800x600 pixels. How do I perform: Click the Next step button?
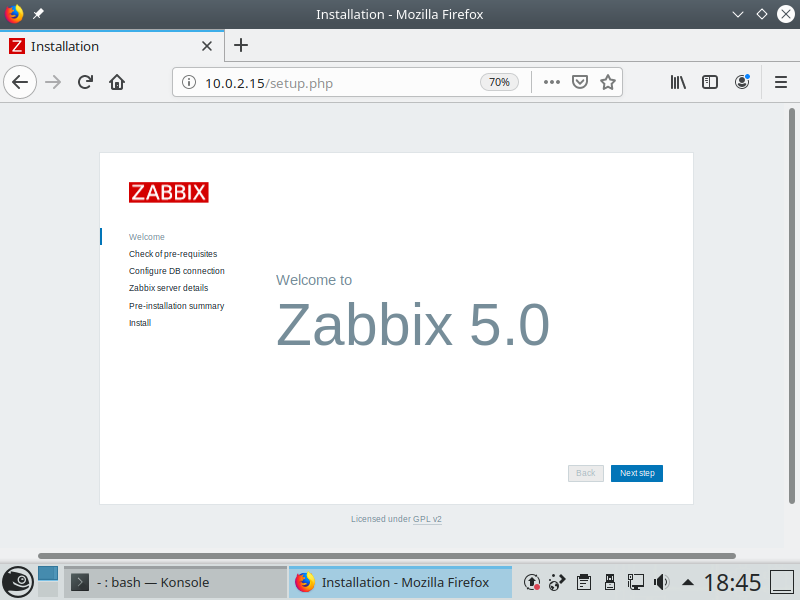[636, 473]
